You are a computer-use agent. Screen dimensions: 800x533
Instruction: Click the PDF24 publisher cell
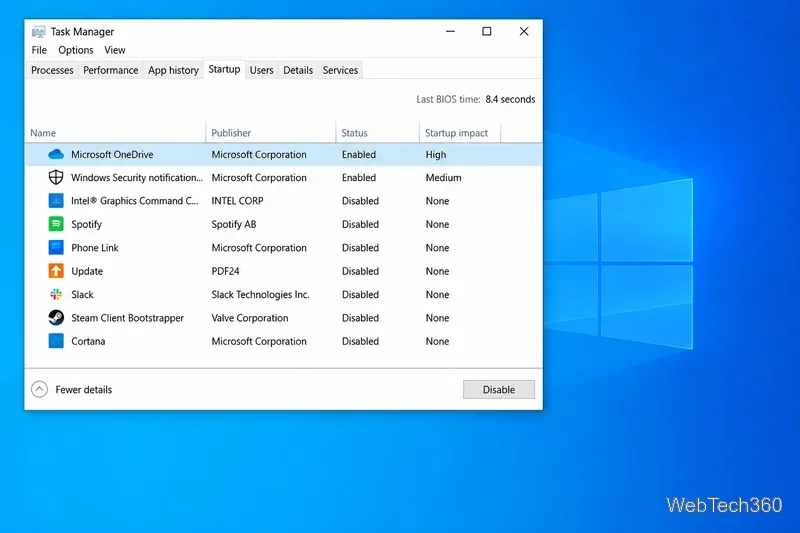226,271
